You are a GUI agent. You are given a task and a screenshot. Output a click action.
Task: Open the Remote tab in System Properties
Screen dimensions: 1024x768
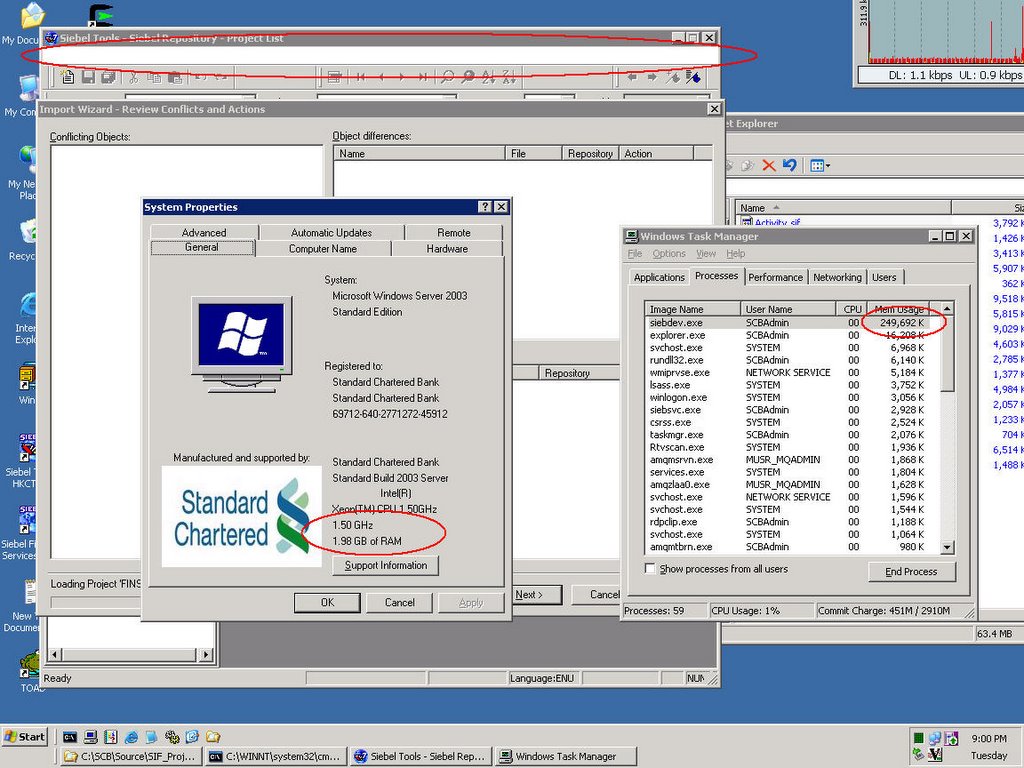coord(454,232)
